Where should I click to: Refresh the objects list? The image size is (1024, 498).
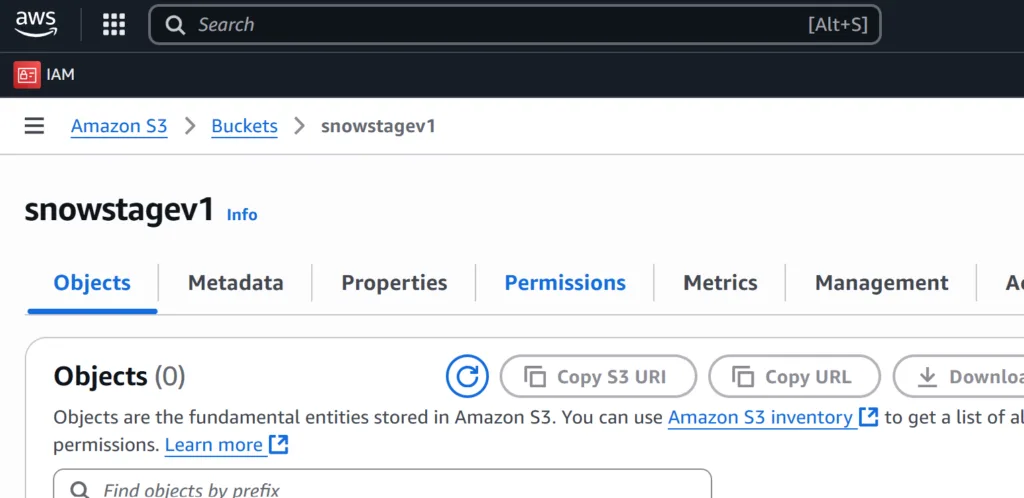coord(467,377)
